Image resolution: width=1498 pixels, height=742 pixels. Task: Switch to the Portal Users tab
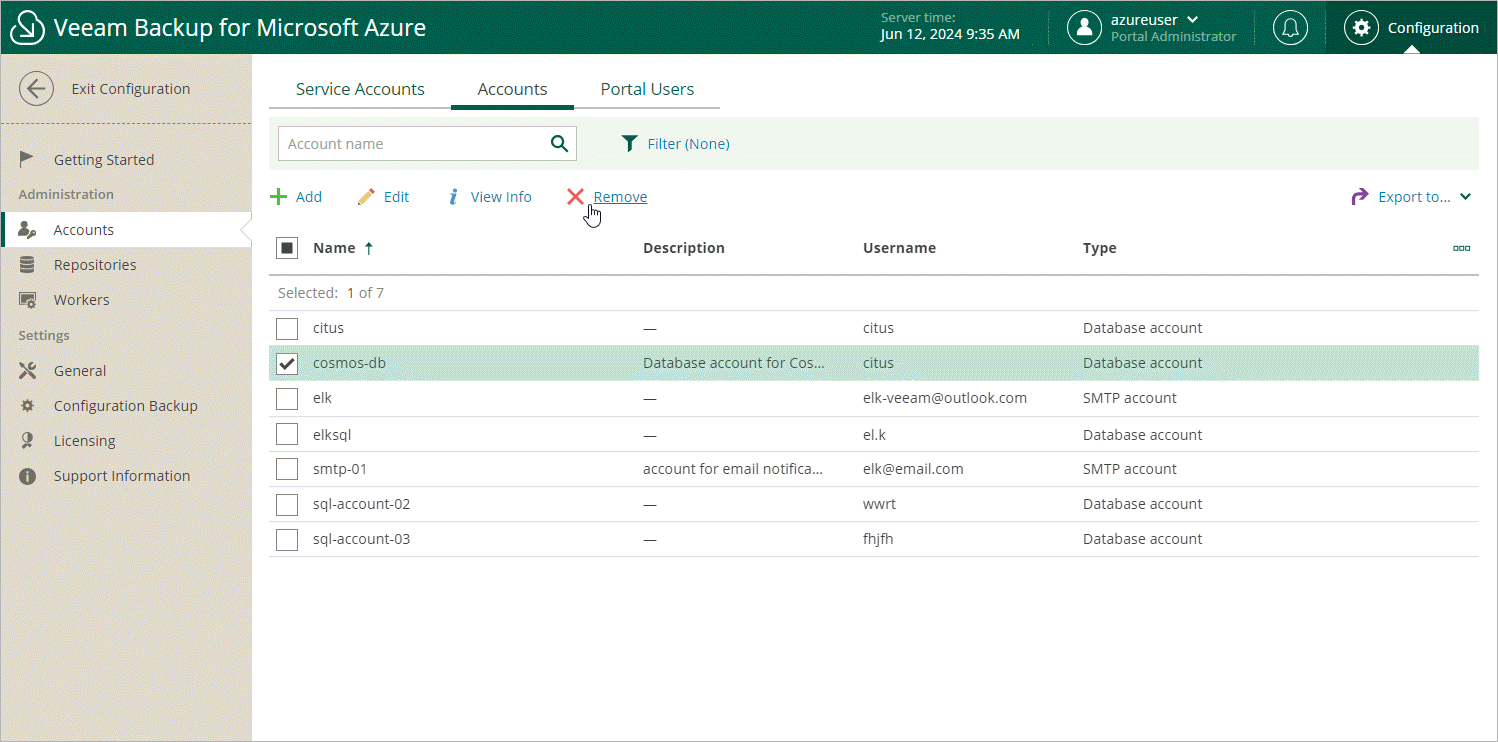[x=647, y=89]
